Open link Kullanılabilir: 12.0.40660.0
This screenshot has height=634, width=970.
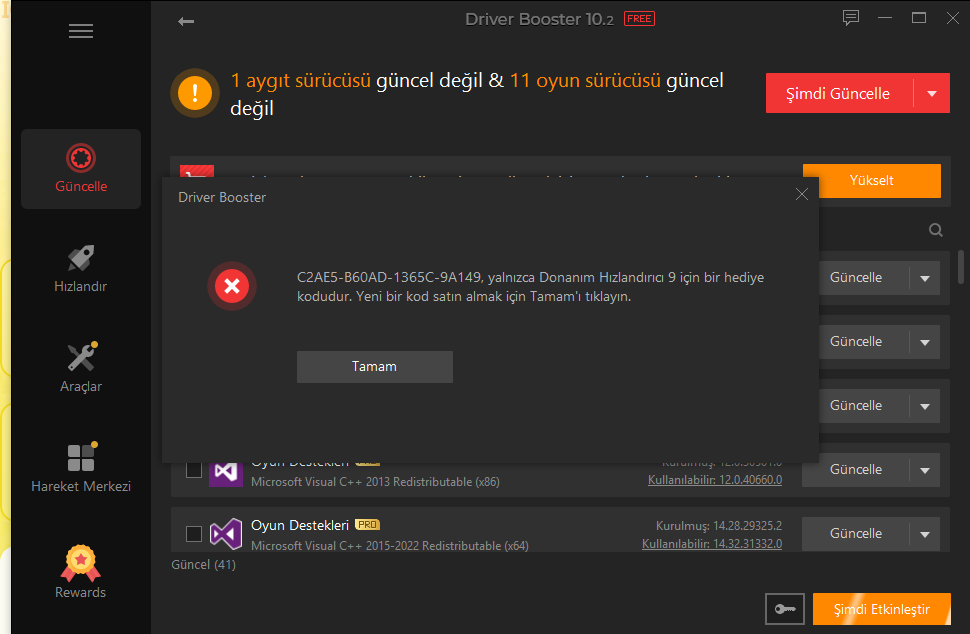point(715,480)
